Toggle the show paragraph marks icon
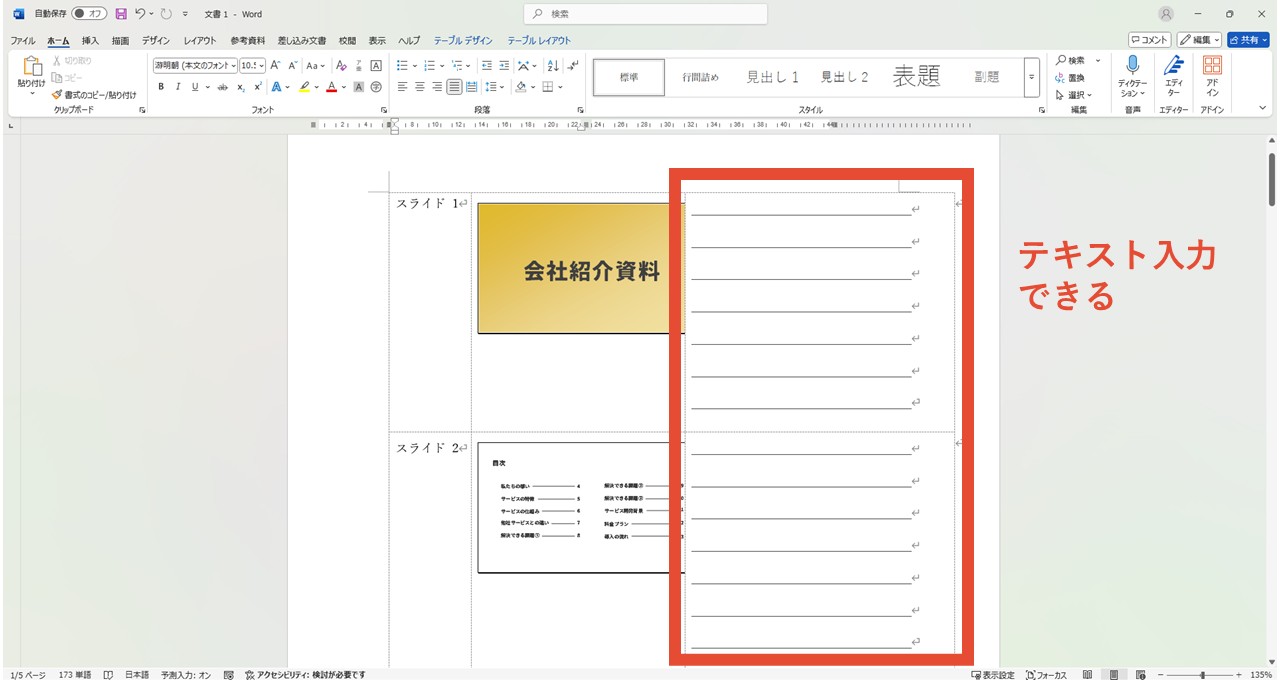This screenshot has height=680, width=1280. (572, 65)
